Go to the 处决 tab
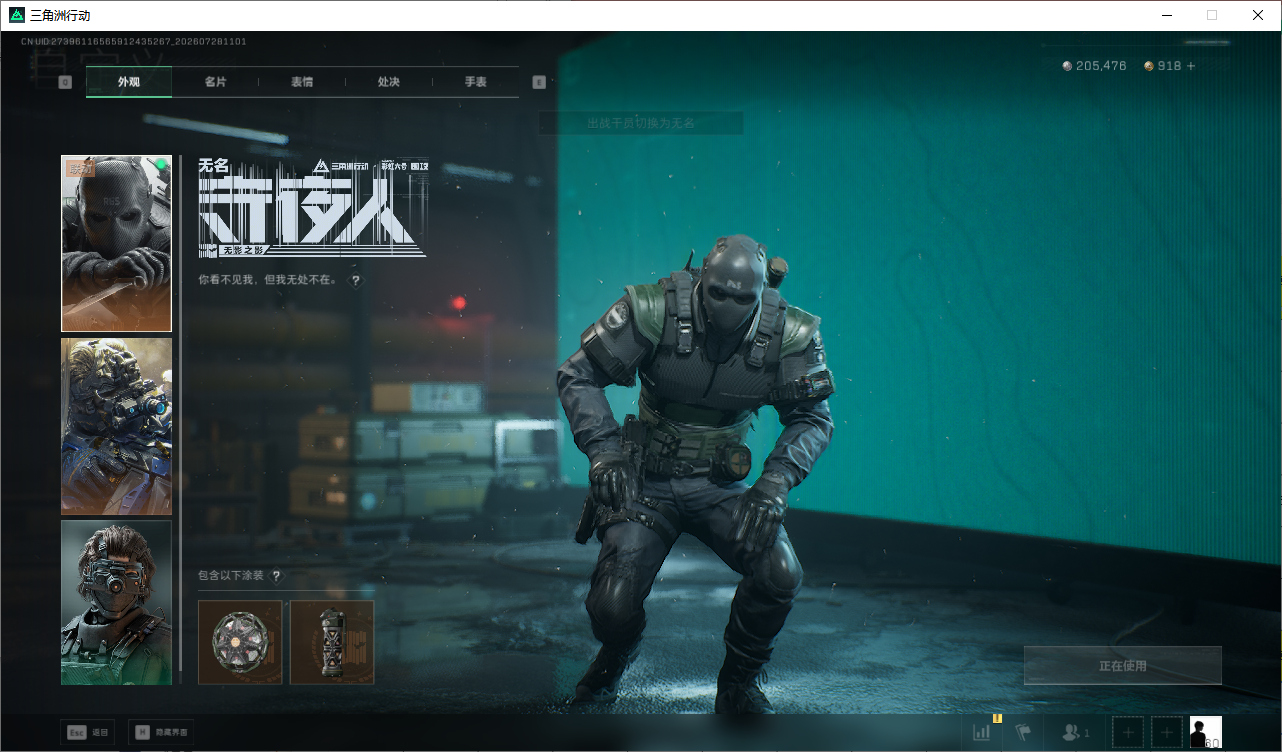This screenshot has width=1282, height=752. [389, 82]
